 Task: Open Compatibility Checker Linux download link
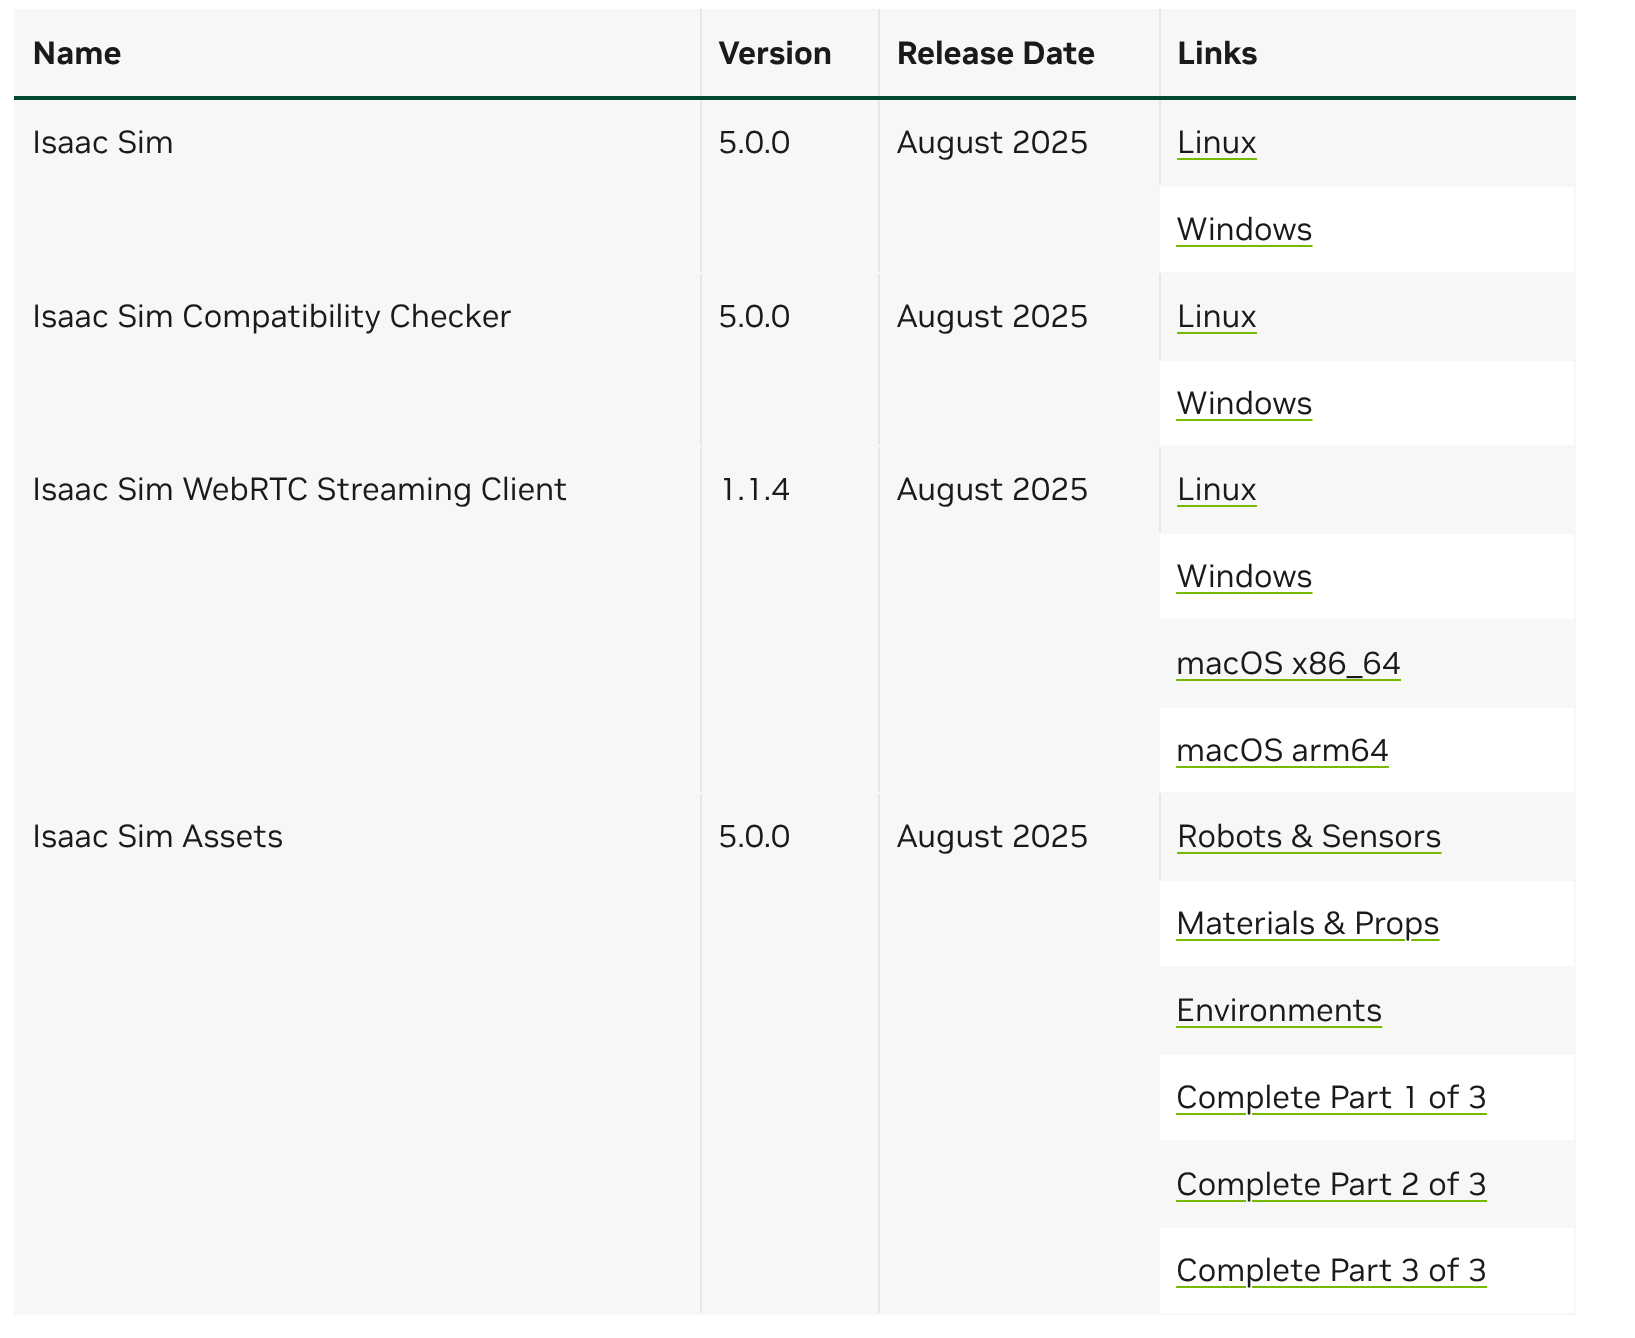[x=1216, y=317]
